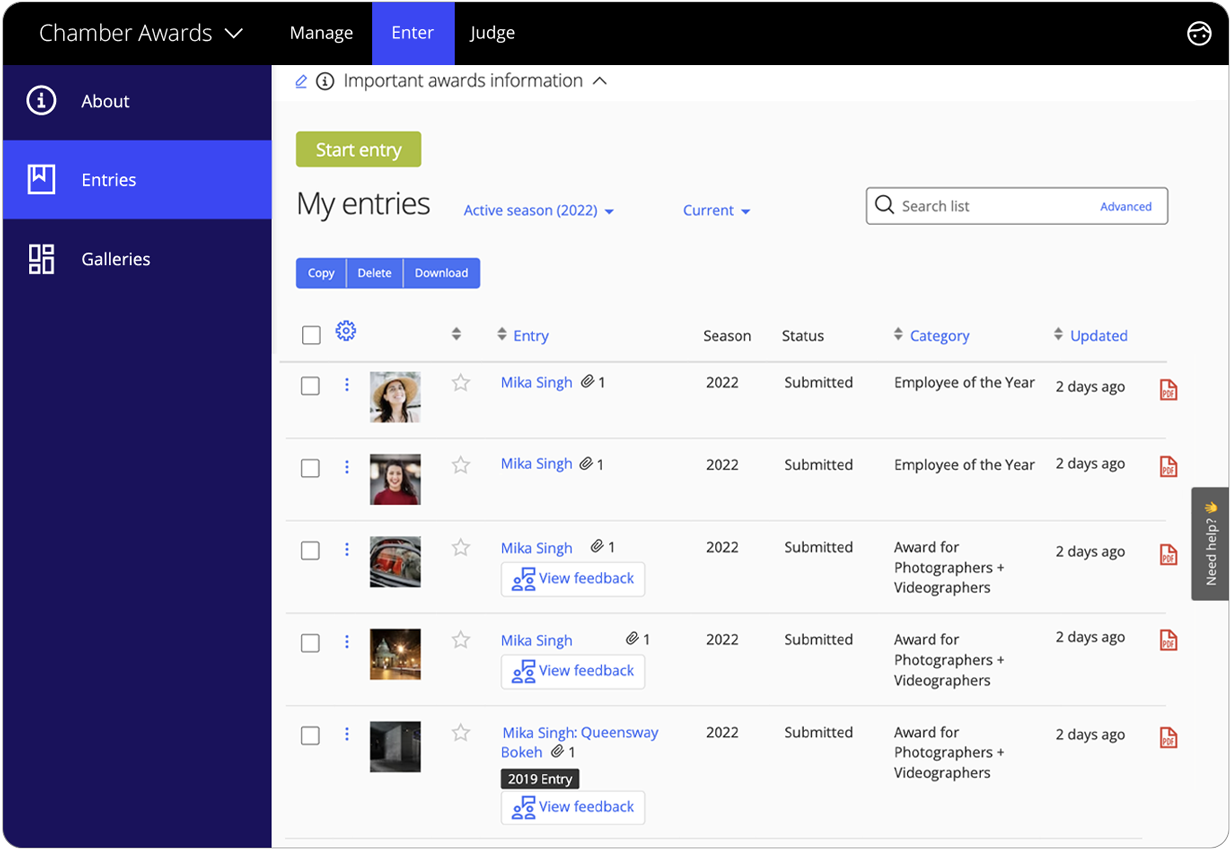Switch to the Judge tab
1230x849 pixels.
click(x=492, y=33)
